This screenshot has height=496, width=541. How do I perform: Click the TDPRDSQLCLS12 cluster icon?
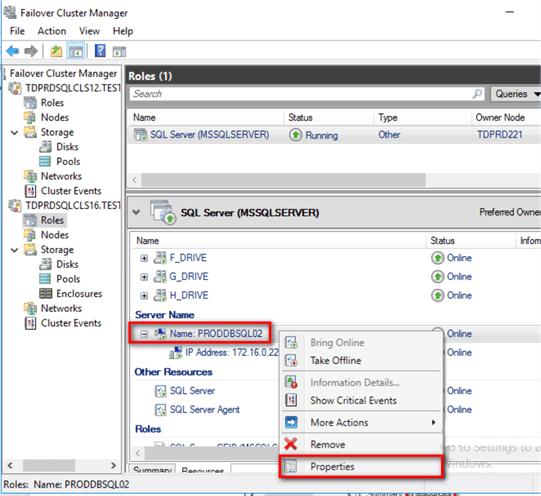click(15, 88)
